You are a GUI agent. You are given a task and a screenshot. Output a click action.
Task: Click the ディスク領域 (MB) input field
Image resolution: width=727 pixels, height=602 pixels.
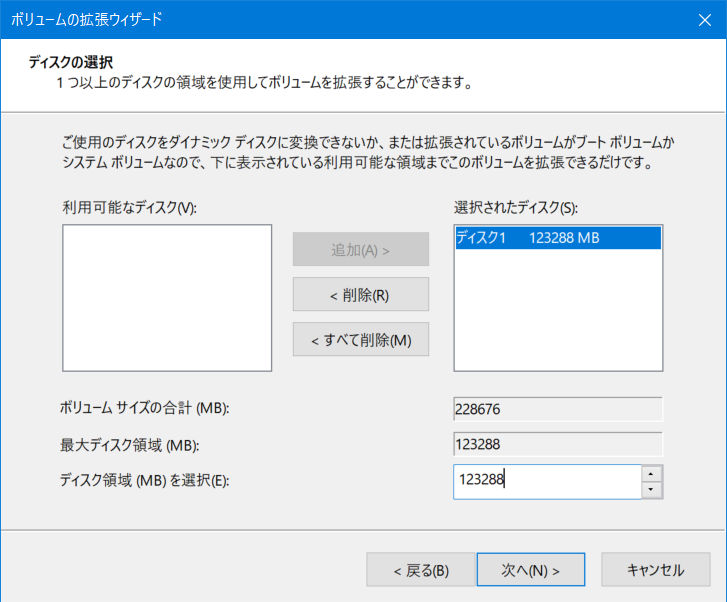pos(546,481)
